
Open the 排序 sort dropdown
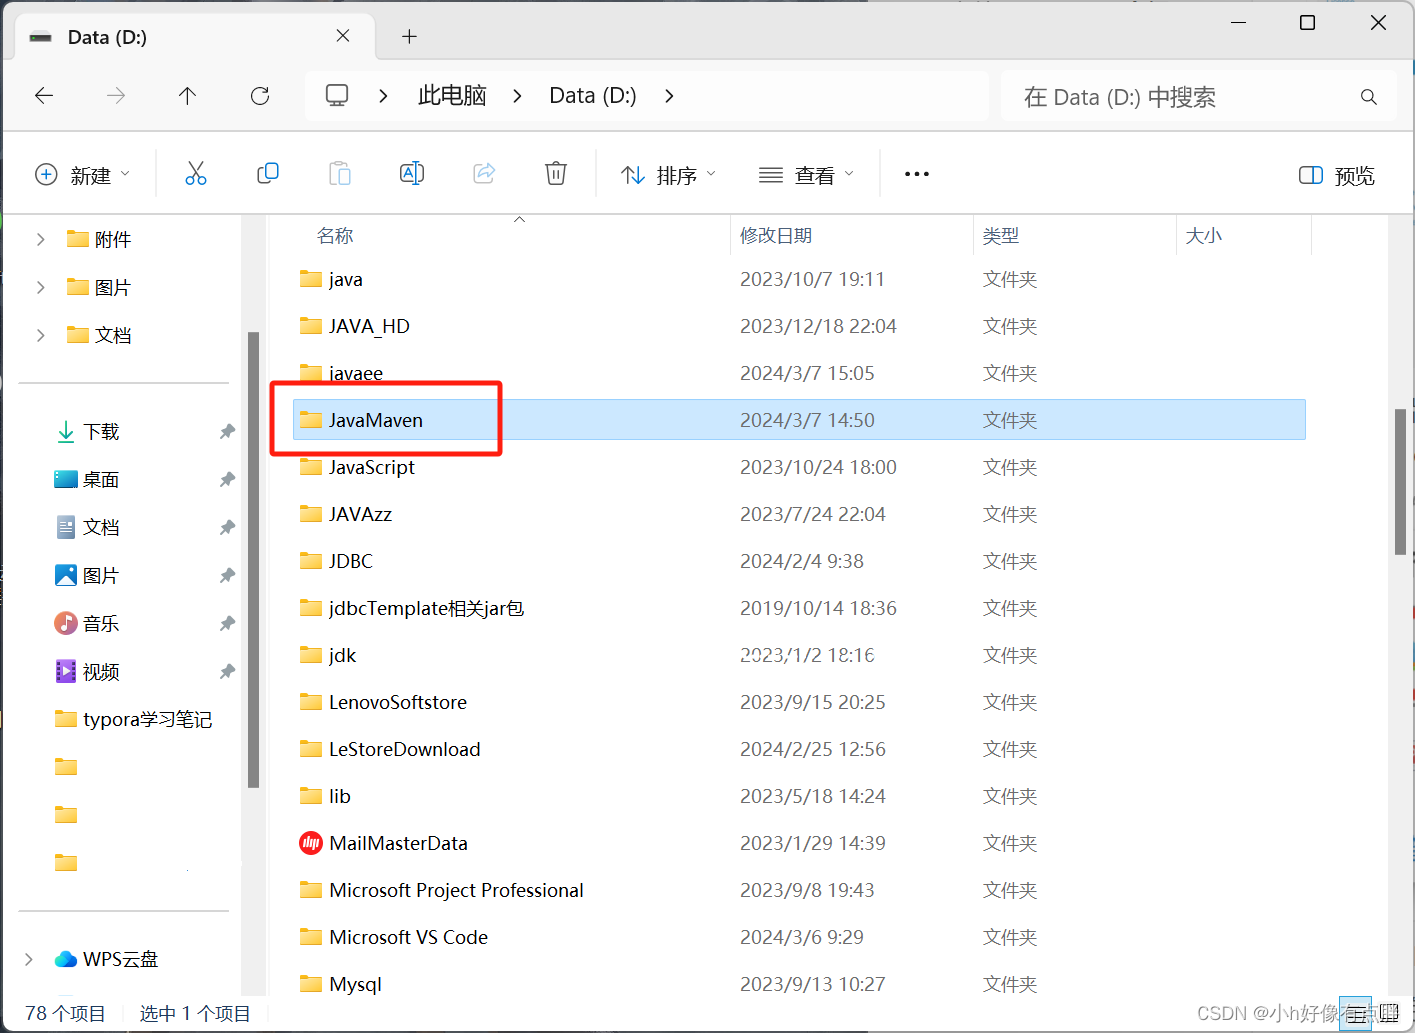click(668, 175)
